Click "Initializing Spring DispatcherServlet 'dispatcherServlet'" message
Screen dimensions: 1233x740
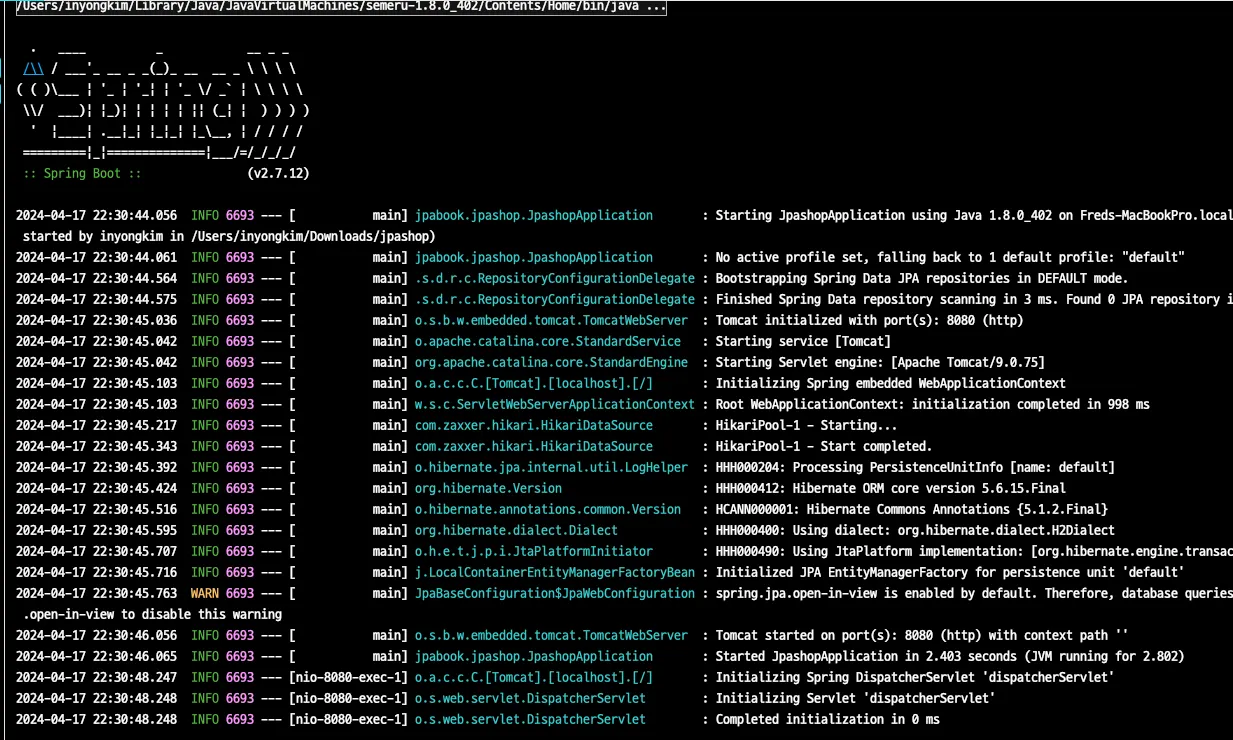(915, 677)
